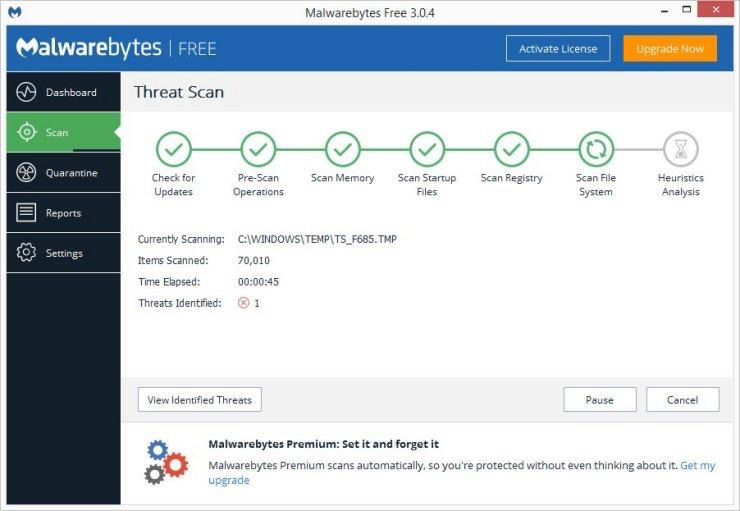Click the Quarantine radiation icon
The width and height of the screenshot is (740, 511).
click(27, 173)
